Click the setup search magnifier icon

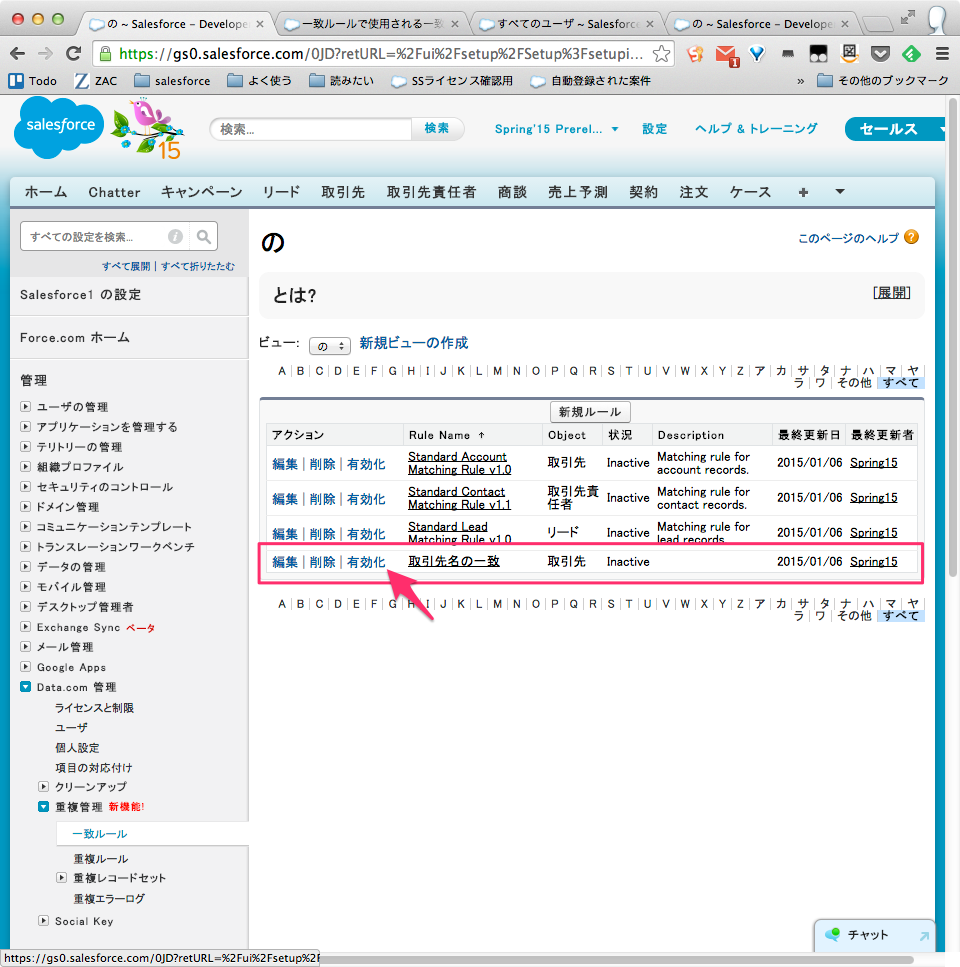coord(203,236)
